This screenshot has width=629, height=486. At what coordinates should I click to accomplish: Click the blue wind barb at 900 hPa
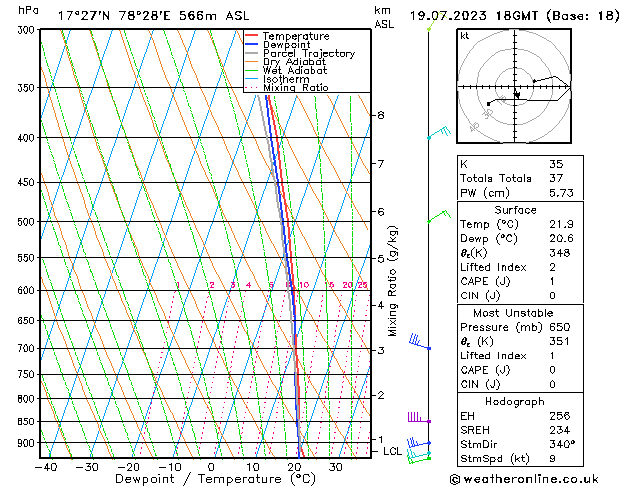tap(418, 443)
